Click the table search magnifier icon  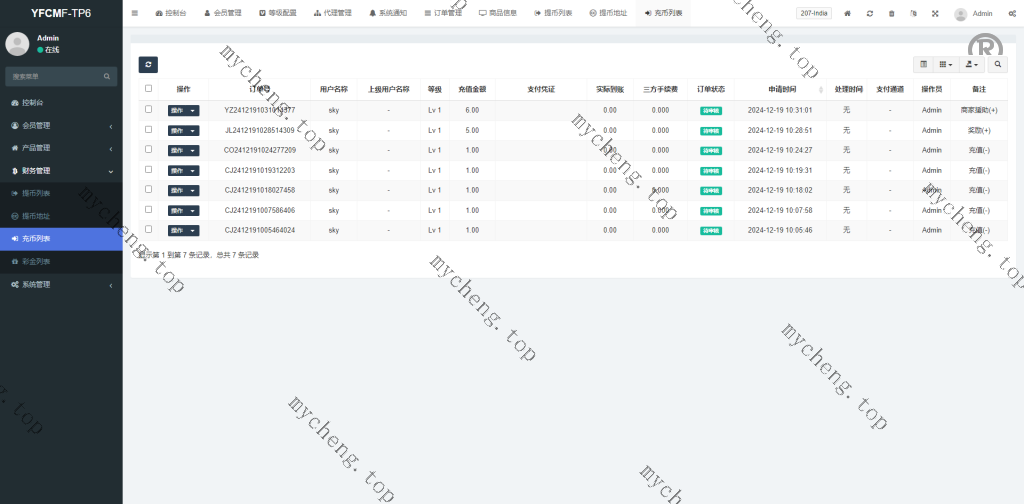click(x=998, y=64)
